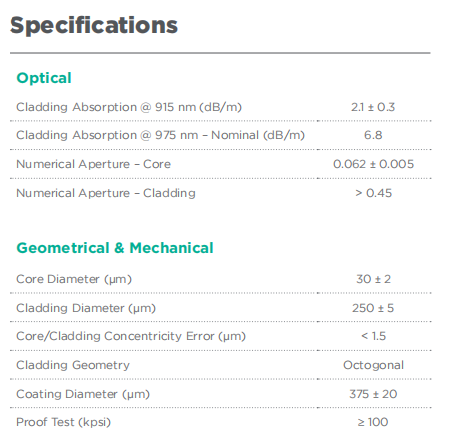The height and width of the screenshot is (437, 464).
Task: Click Cladding Absorption @ 915 nm label
Action: (x=129, y=107)
